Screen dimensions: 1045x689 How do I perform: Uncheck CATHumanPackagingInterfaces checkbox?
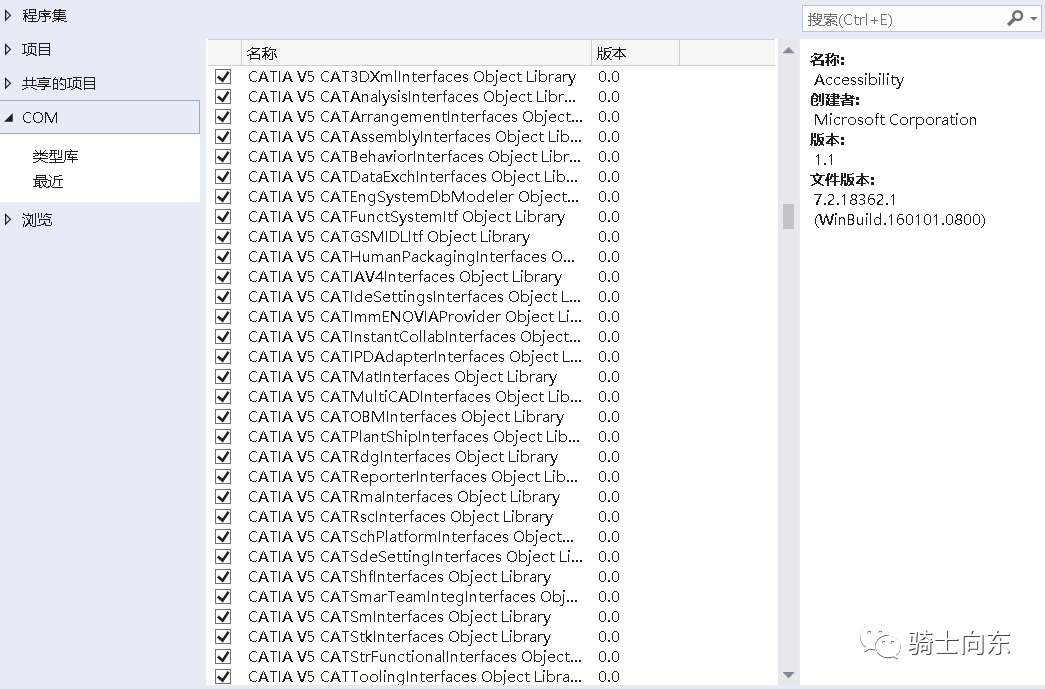(x=223, y=257)
